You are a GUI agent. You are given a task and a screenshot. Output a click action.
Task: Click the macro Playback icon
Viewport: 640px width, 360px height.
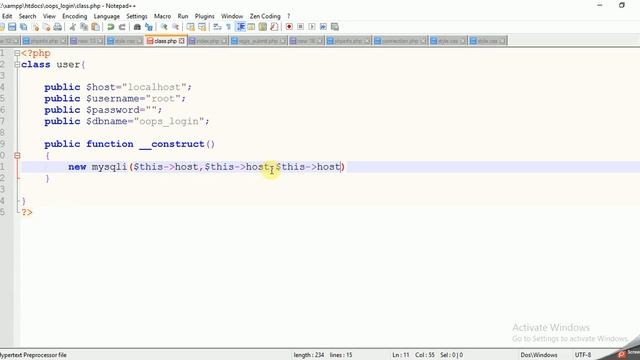(x=312, y=27)
